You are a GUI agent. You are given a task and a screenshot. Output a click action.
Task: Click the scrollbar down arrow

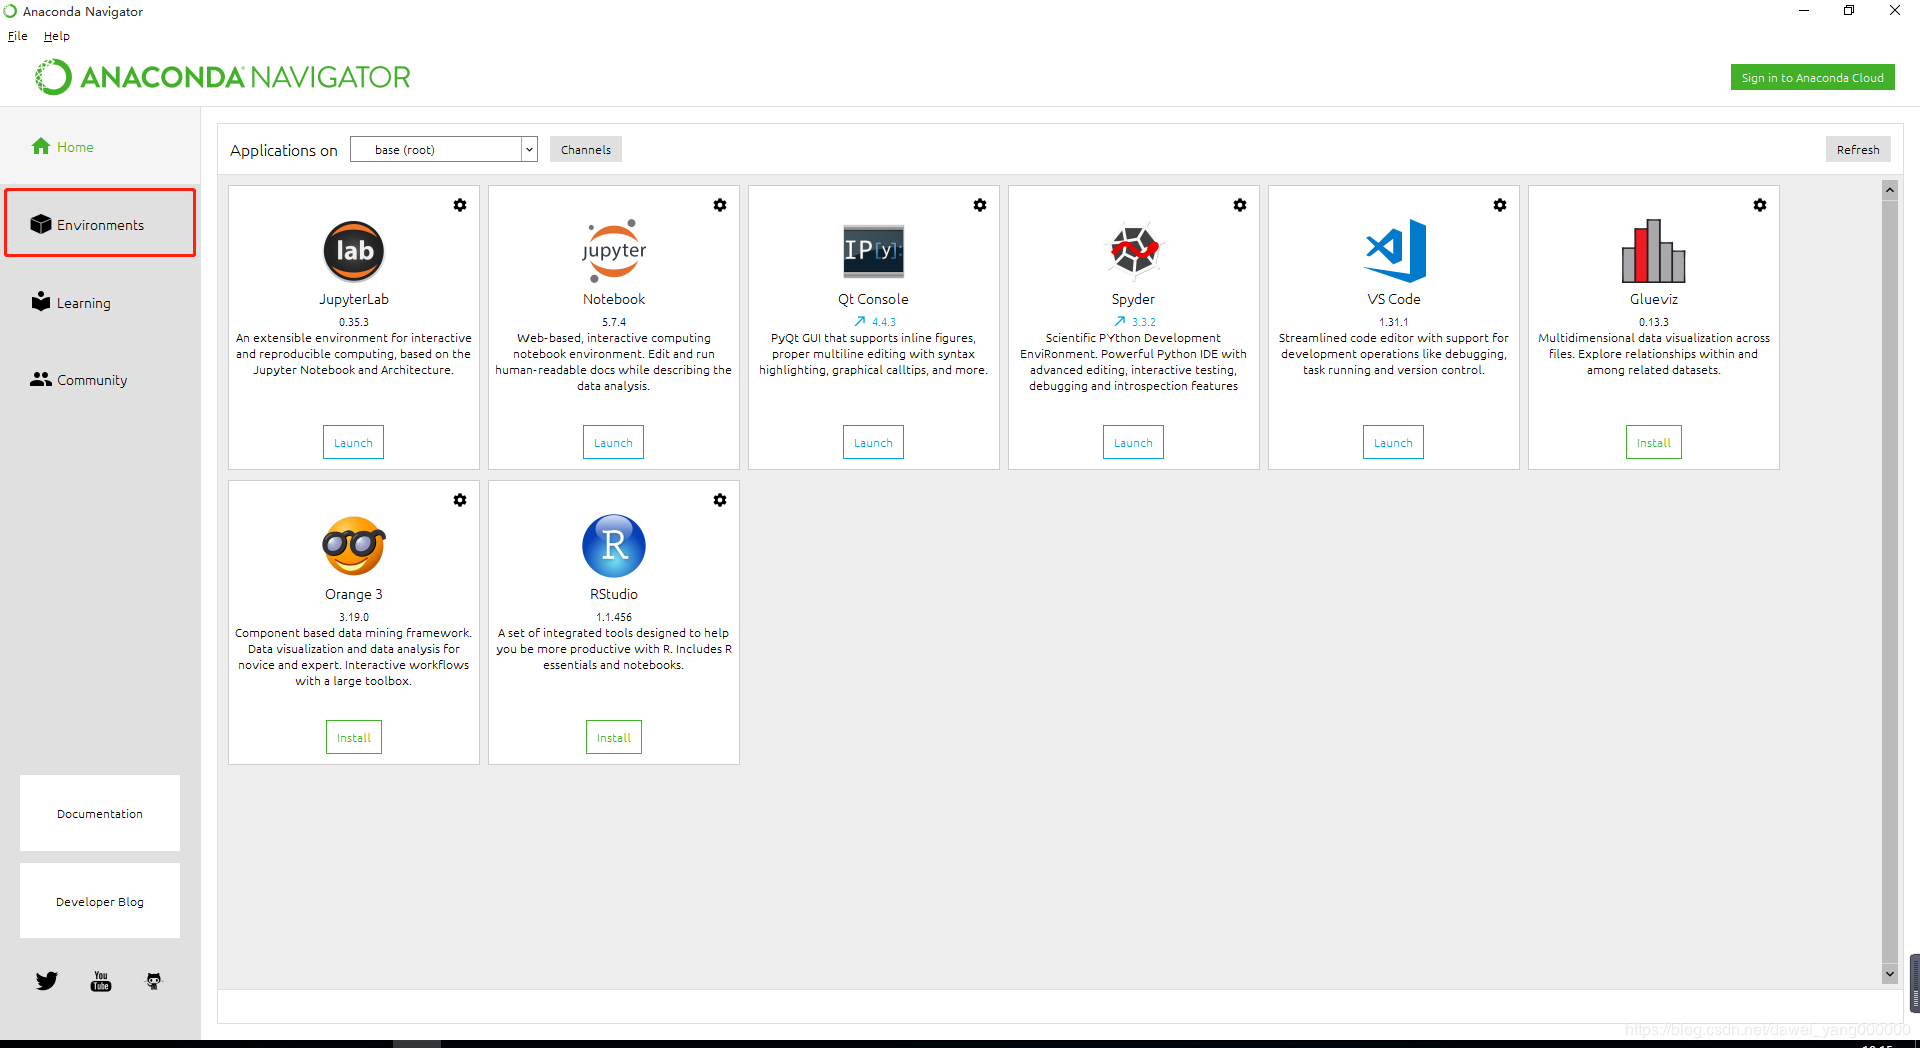pos(1890,974)
